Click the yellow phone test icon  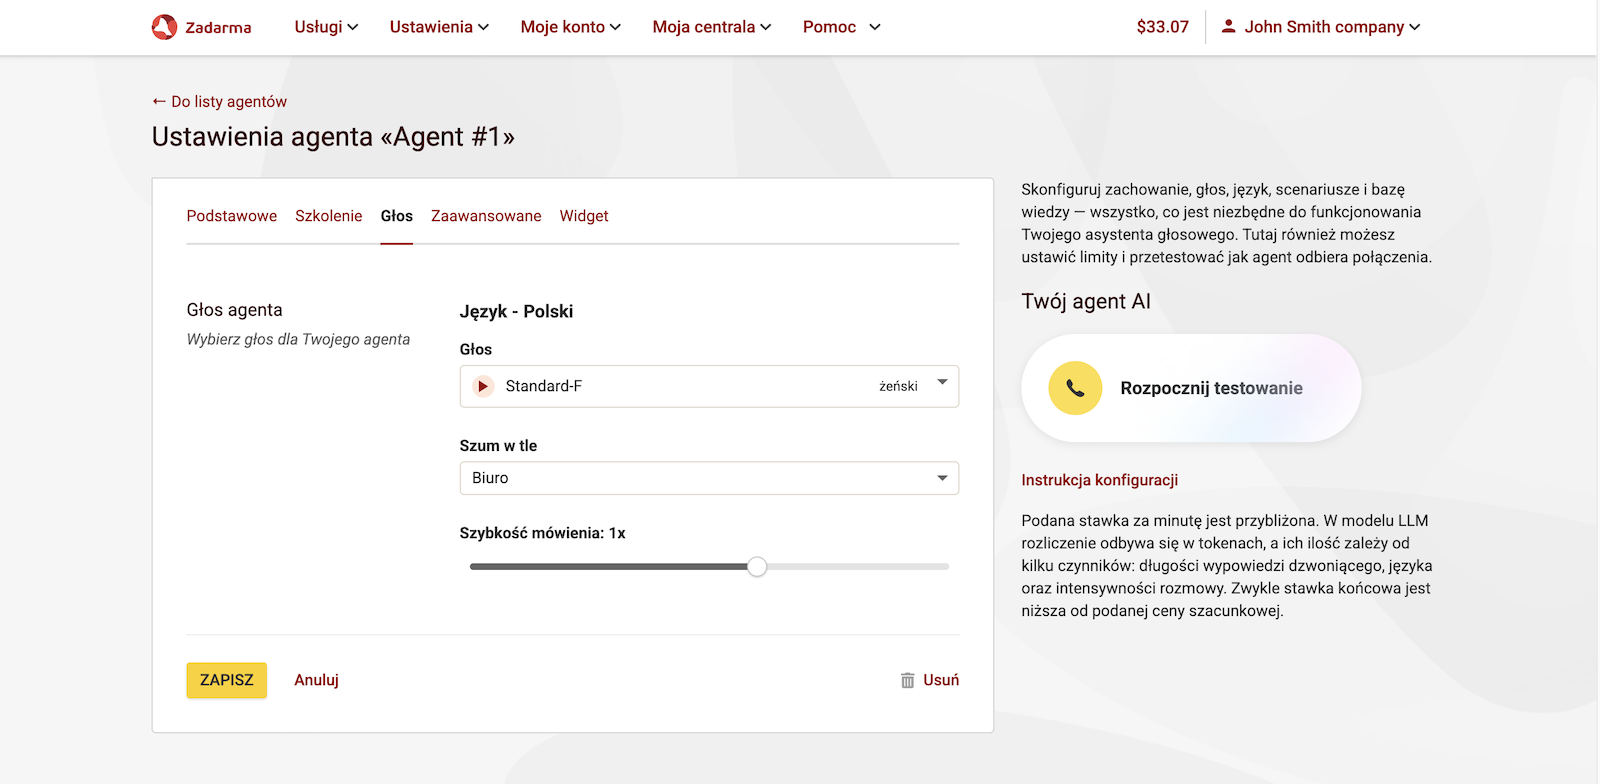pos(1075,388)
